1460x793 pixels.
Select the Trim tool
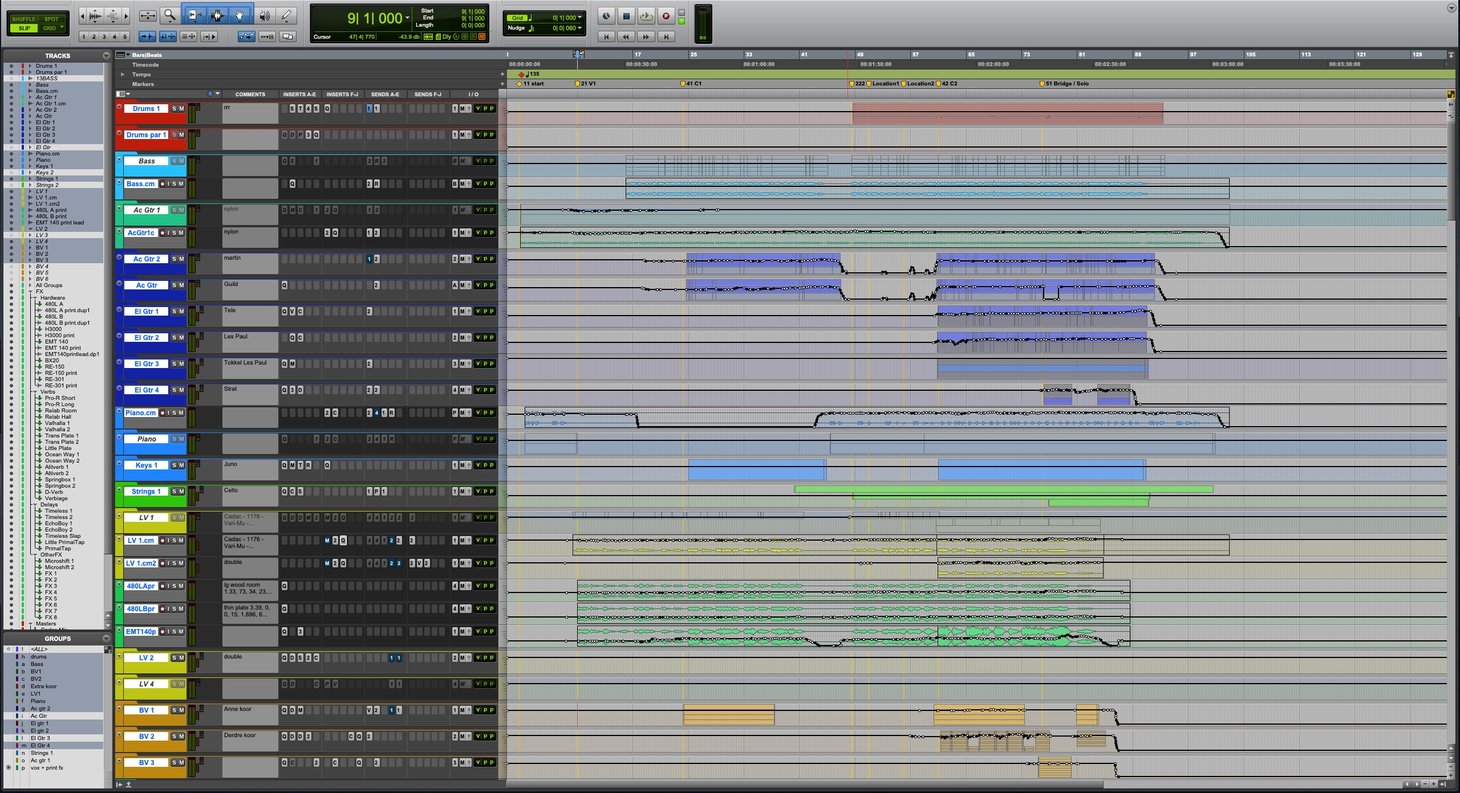[194, 15]
